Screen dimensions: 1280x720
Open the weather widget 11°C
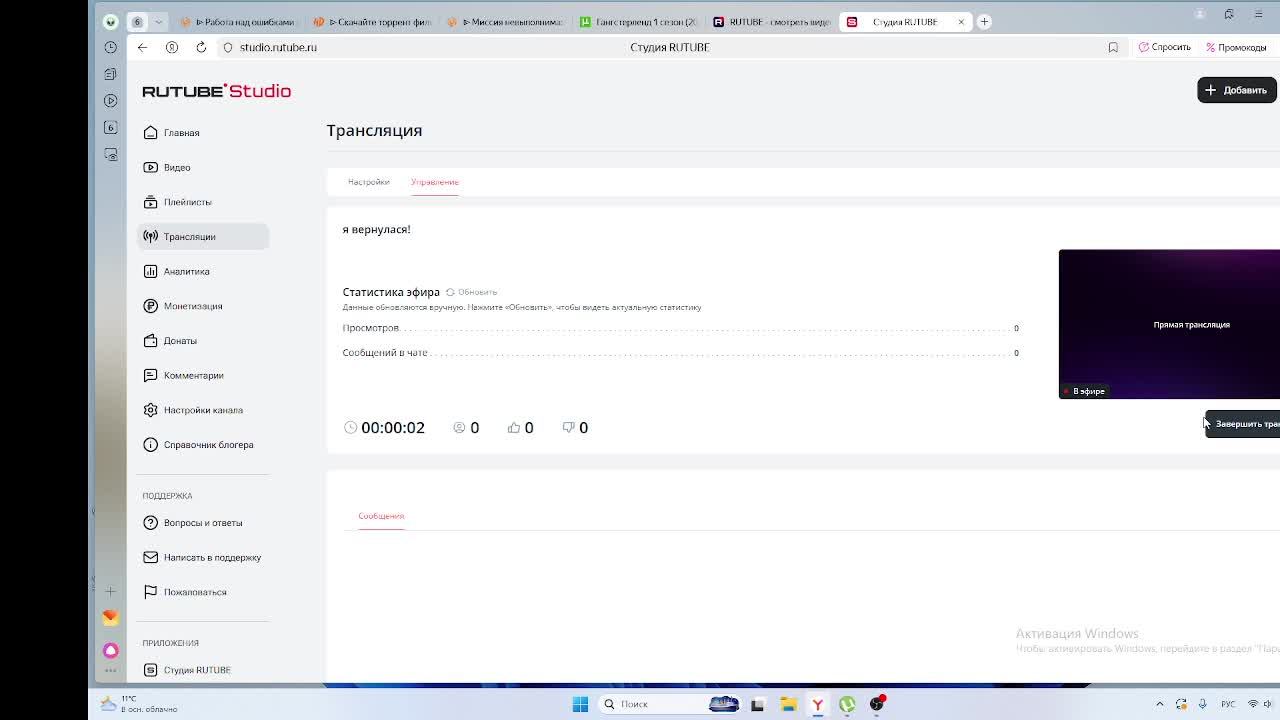click(138, 704)
